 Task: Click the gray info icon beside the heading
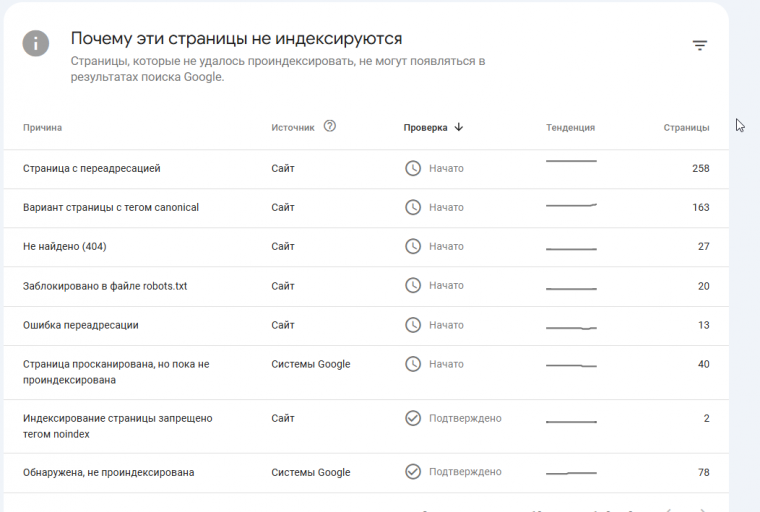(36, 43)
